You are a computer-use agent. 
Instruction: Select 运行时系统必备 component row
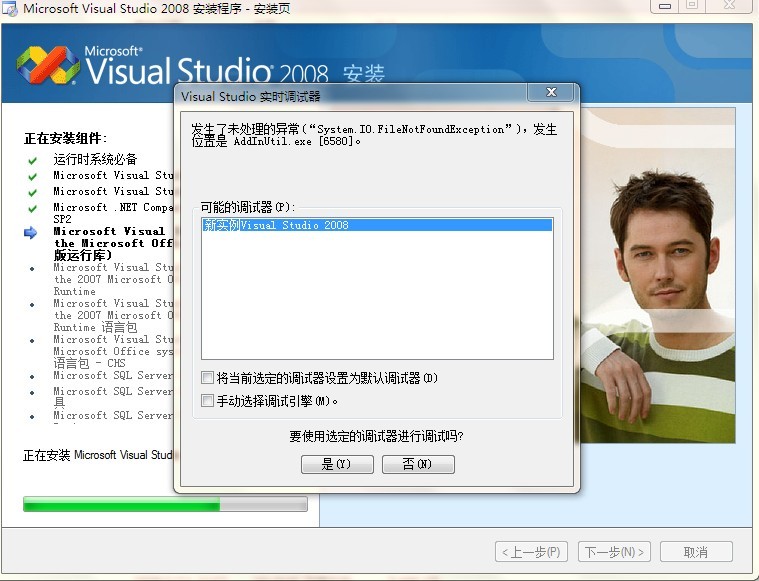(x=95, y=159)
